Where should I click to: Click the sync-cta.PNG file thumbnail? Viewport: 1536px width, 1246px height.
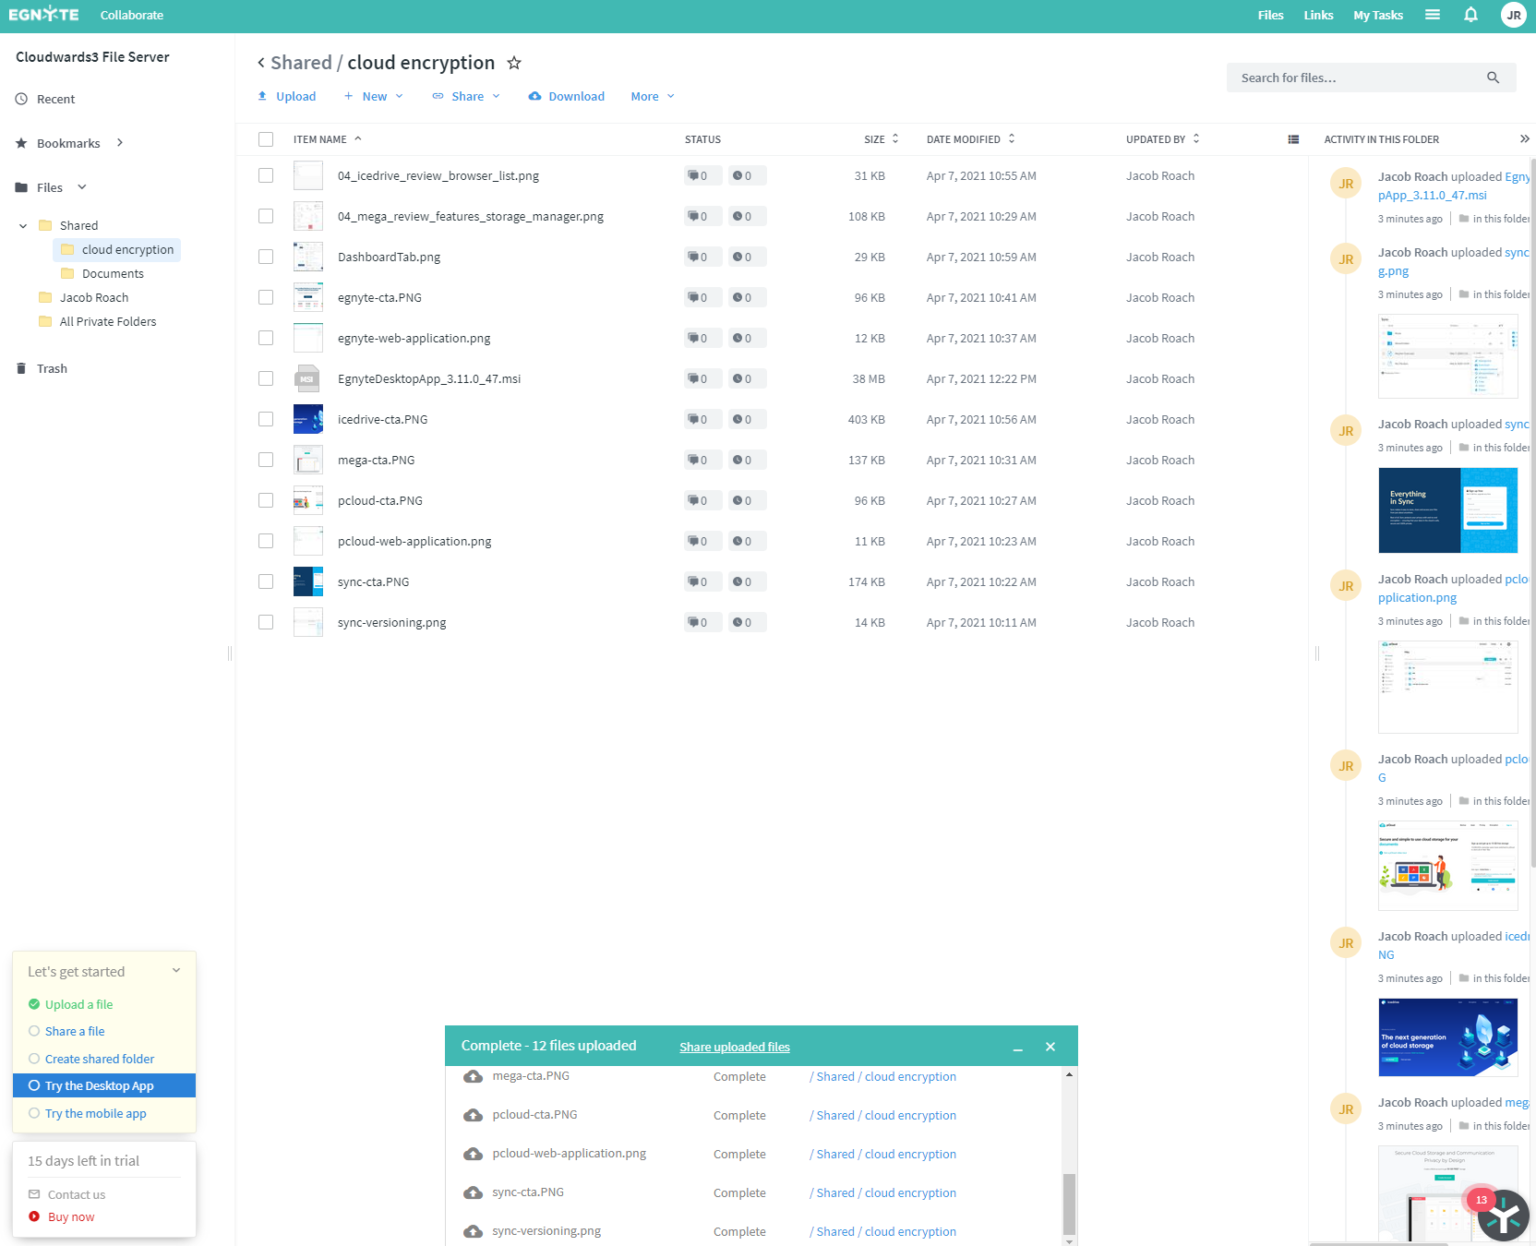(x=307, y=581)
